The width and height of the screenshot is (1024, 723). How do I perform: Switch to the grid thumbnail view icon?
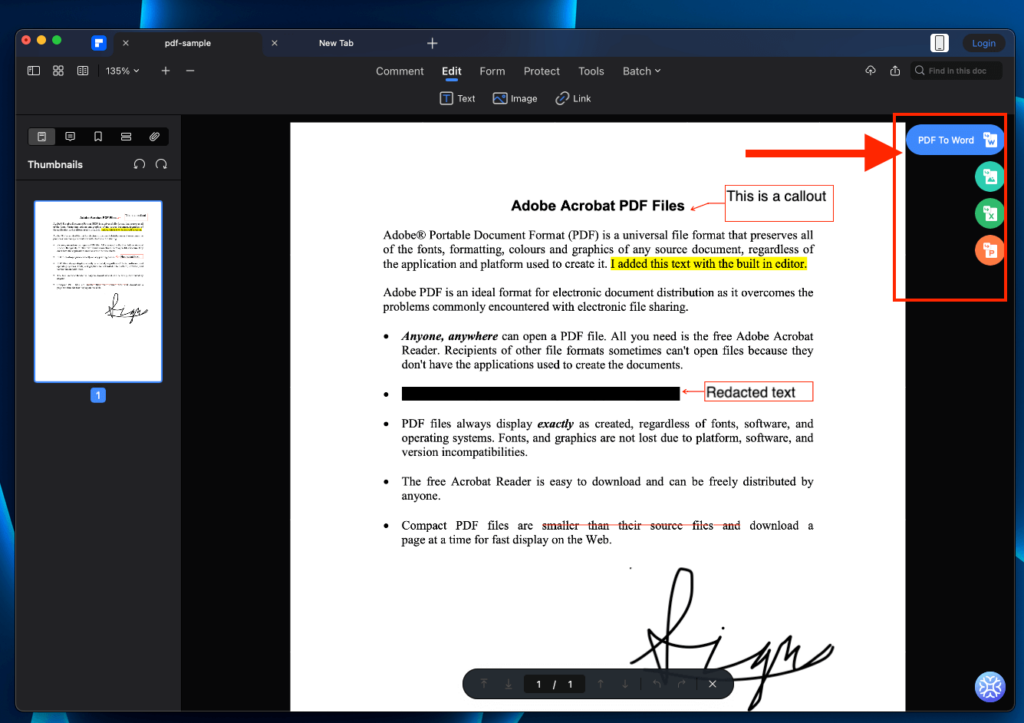pyautogui.click(x=58, y=71)
